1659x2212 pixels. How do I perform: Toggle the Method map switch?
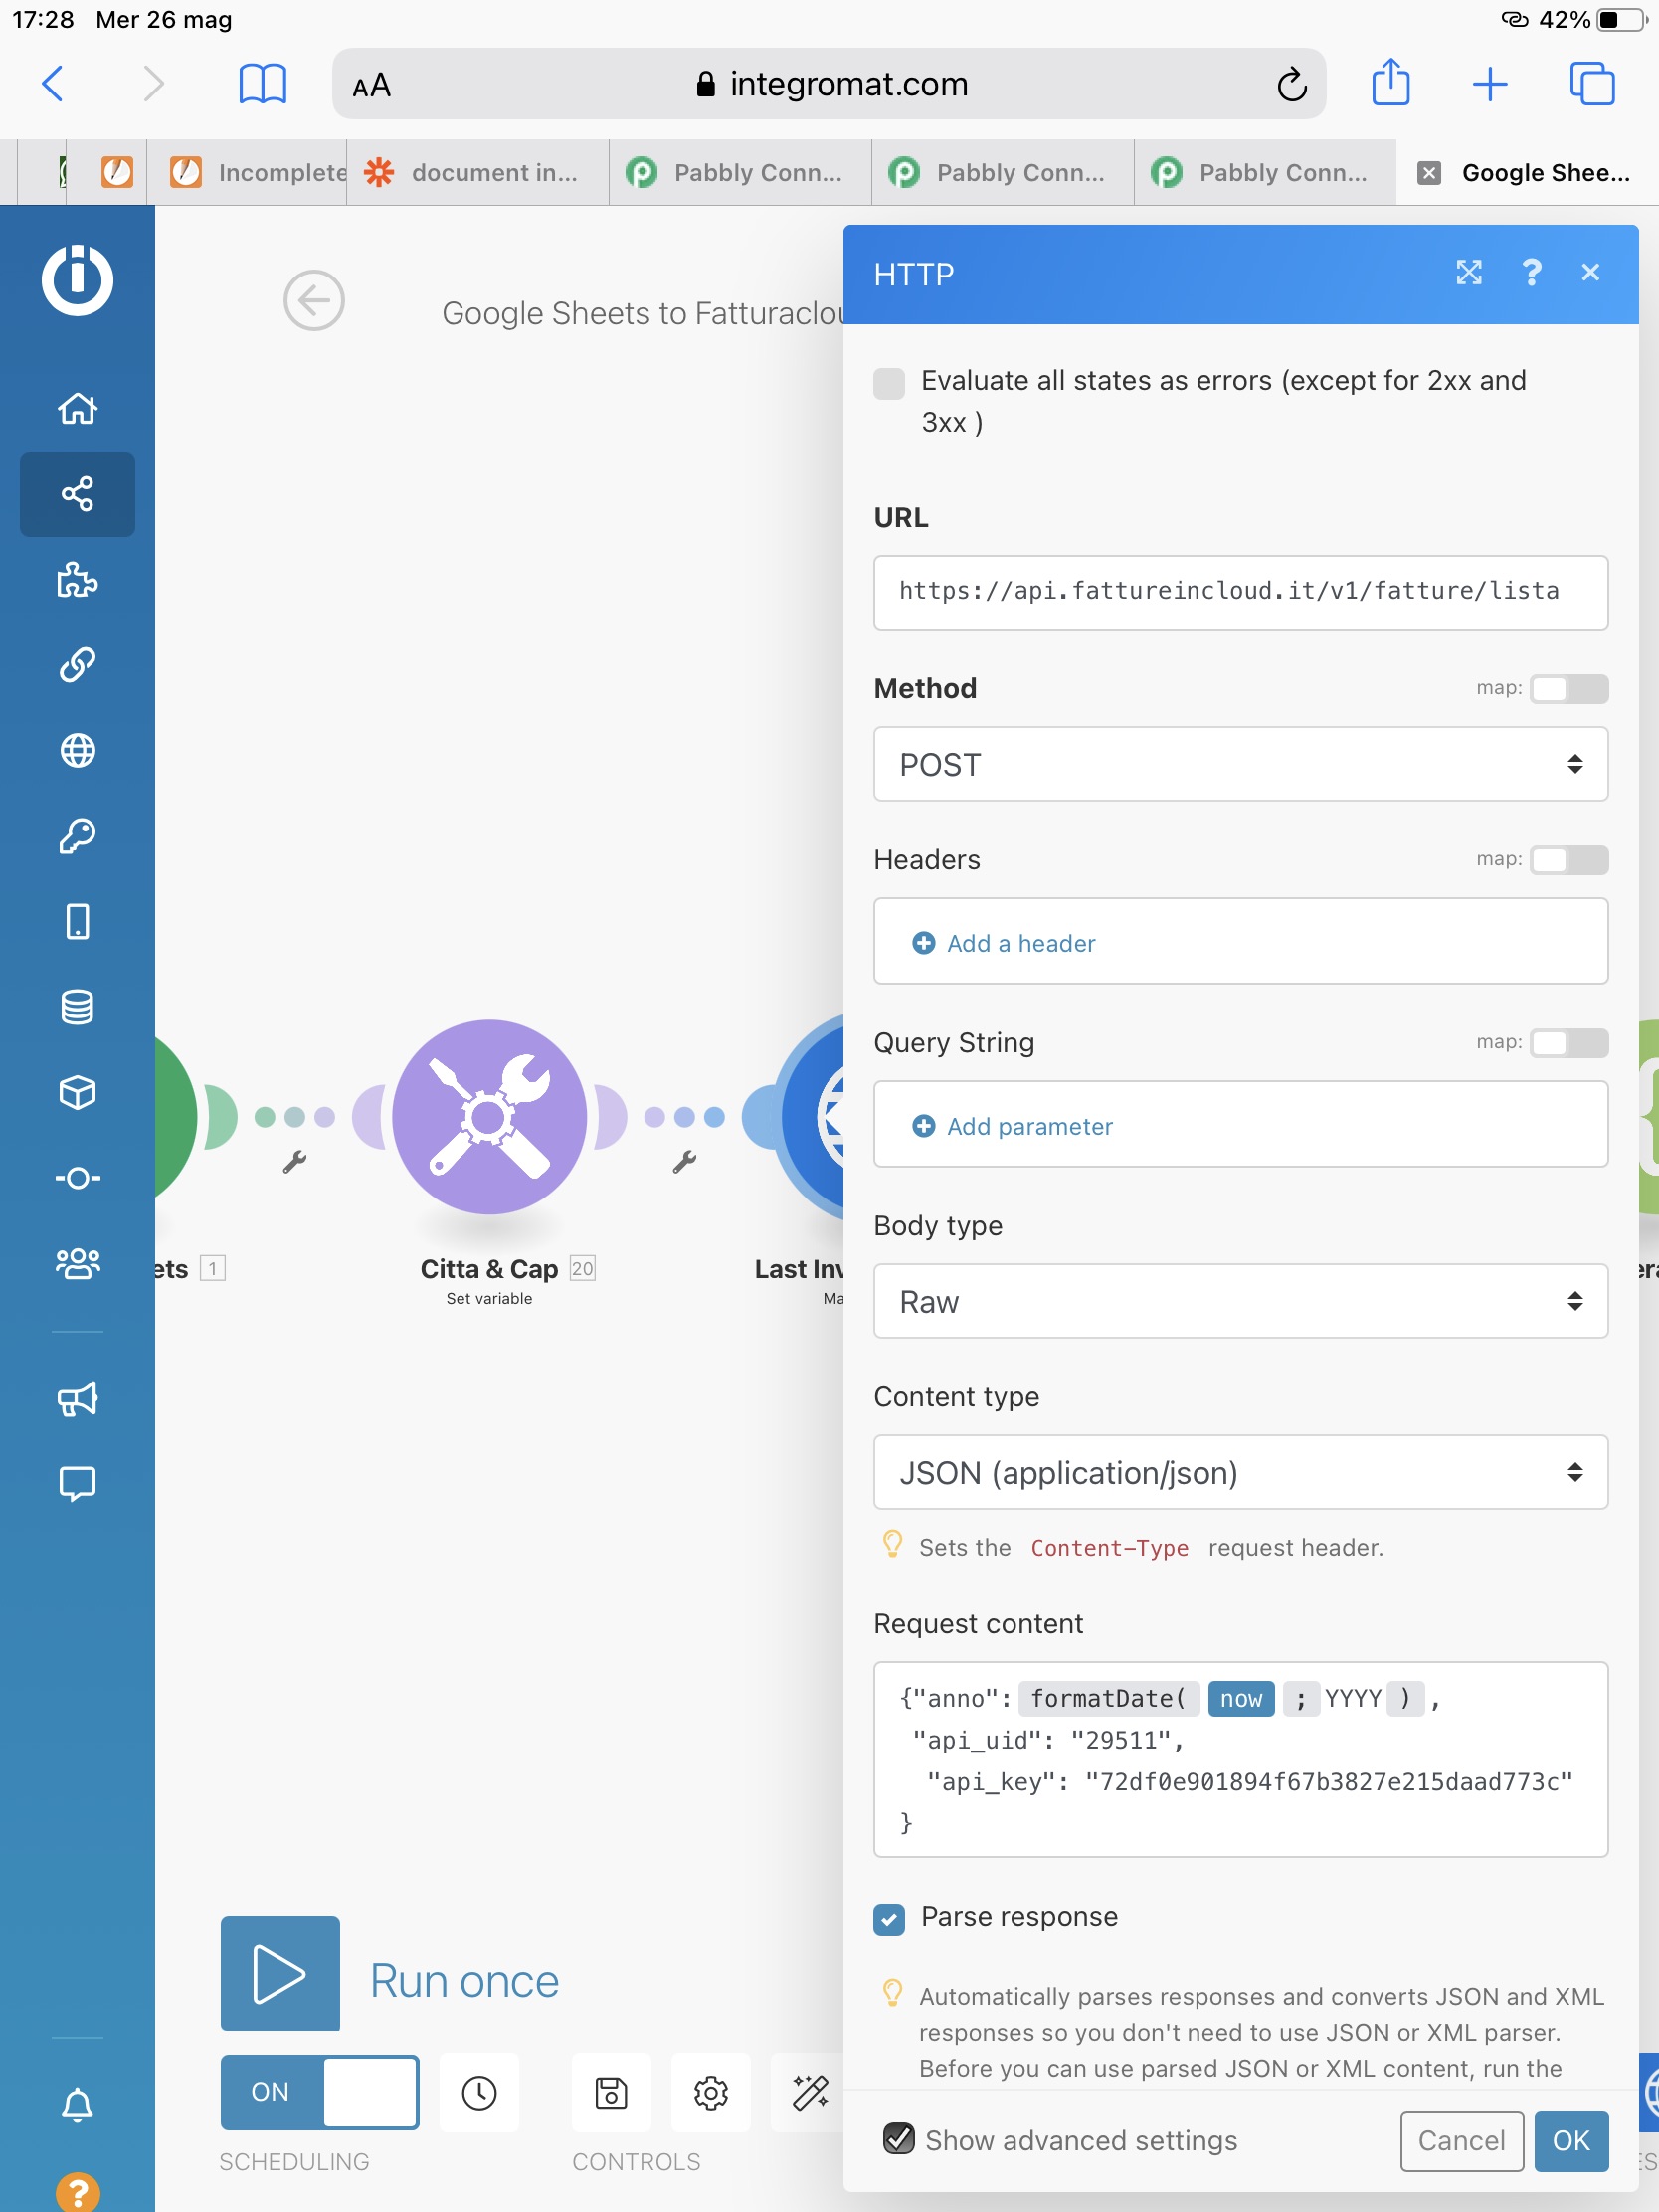pyautogui.click(x=1569, y=689)
